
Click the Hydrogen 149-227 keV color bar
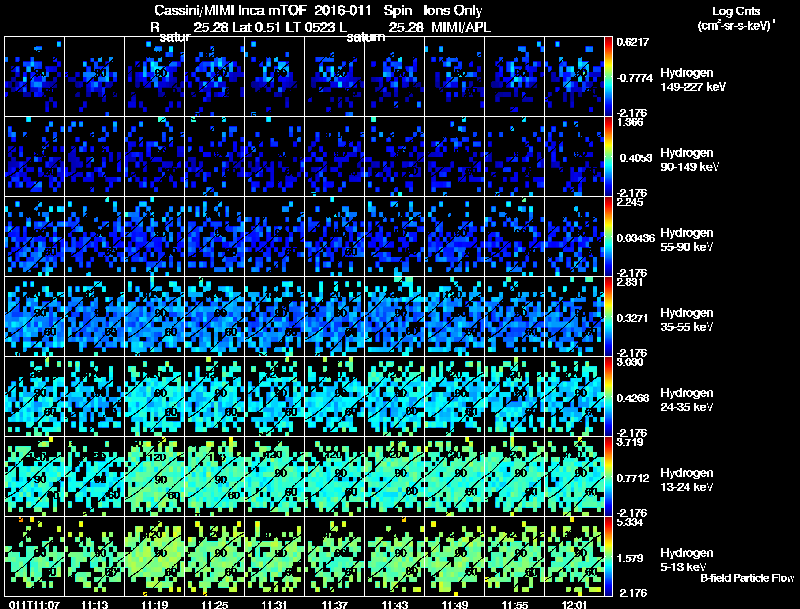(609, 76)
